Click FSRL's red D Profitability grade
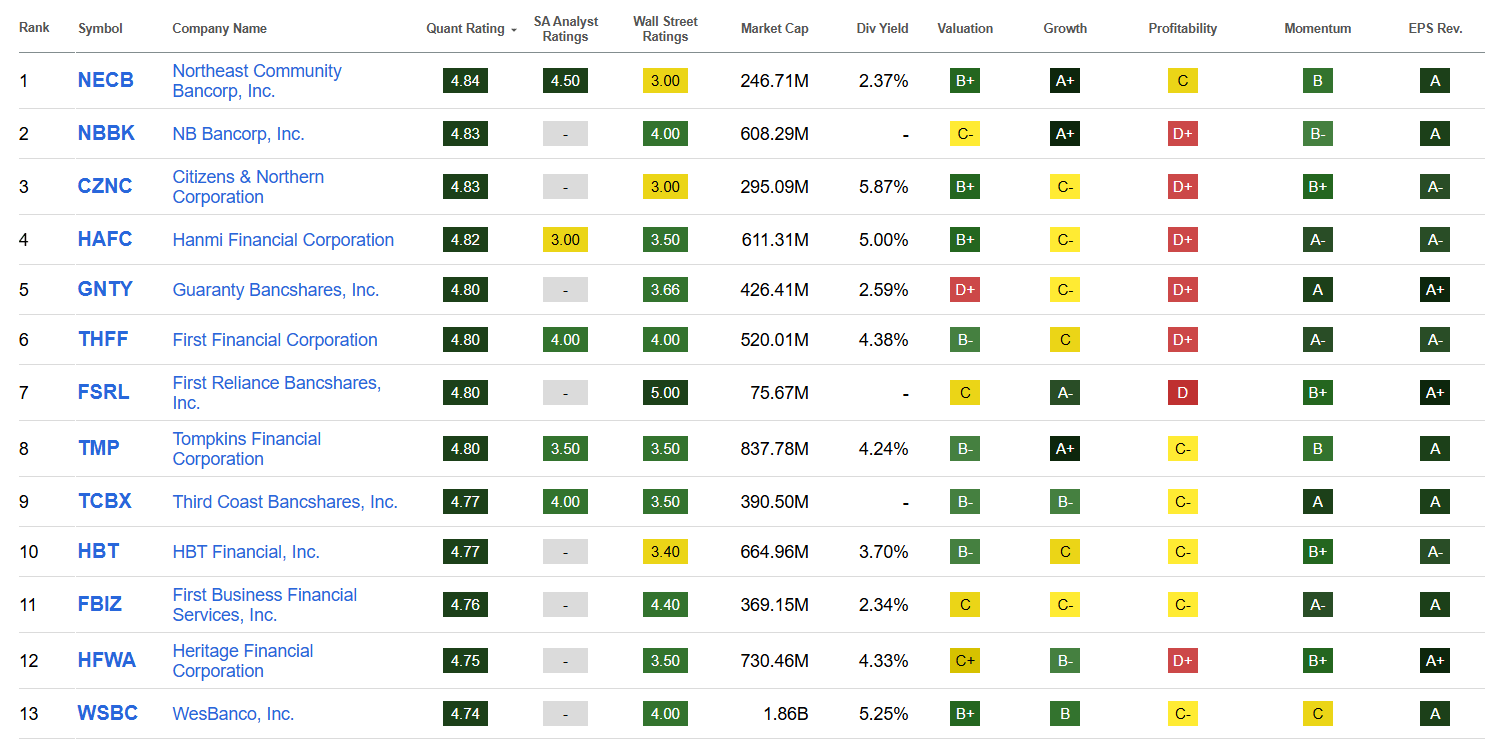The height and width of the screenshot is (742, 1485). (1182, 393)
